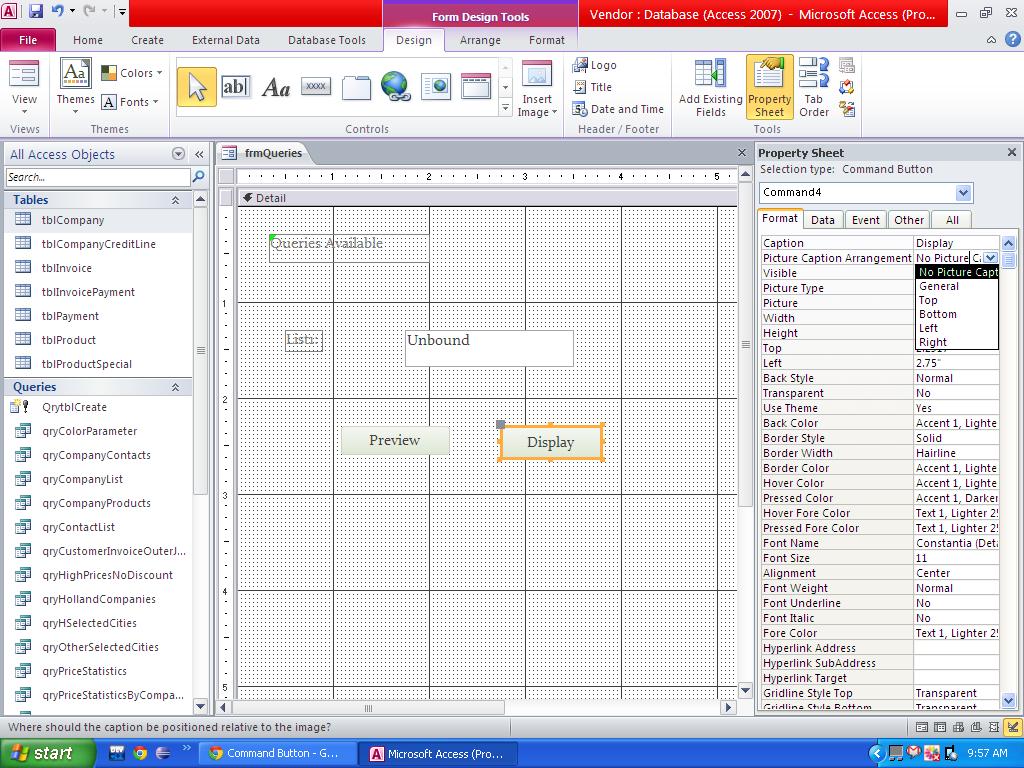This screenshot has height=768, width=1024.
Task: Select the Label control tool
Action: [x=276, y=87]
